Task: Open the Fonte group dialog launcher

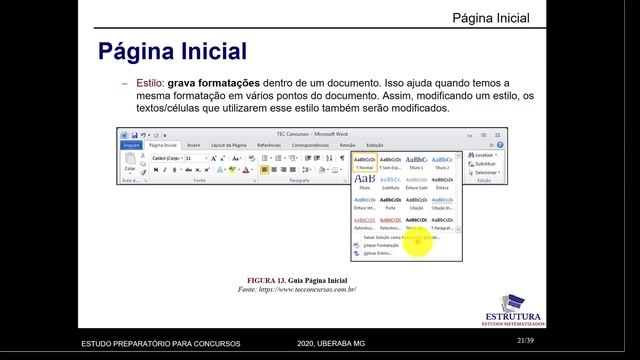Action: tap(254, 180)
